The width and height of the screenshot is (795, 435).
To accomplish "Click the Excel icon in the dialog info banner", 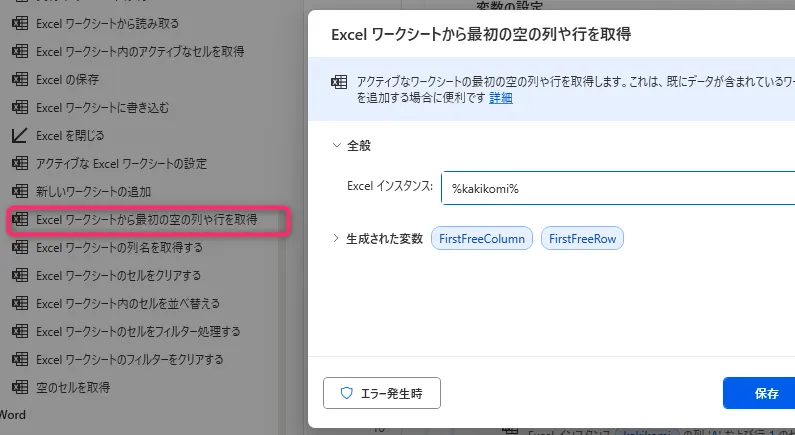I will [x=340, y=83].
